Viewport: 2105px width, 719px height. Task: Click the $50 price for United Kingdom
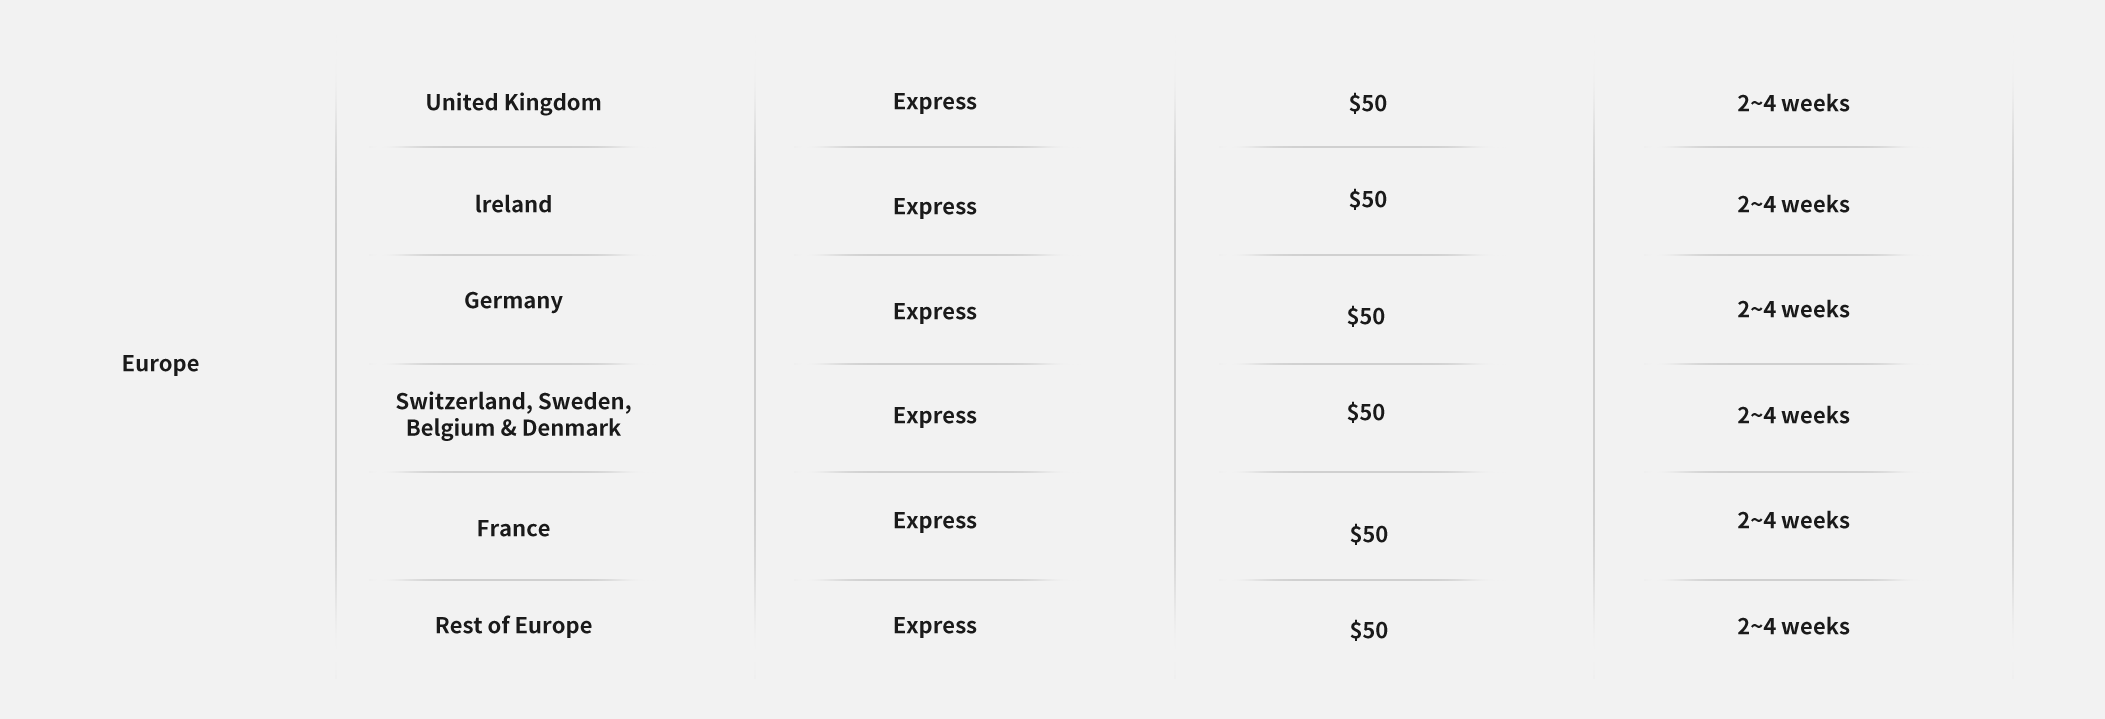click(x=1367, y=103)
